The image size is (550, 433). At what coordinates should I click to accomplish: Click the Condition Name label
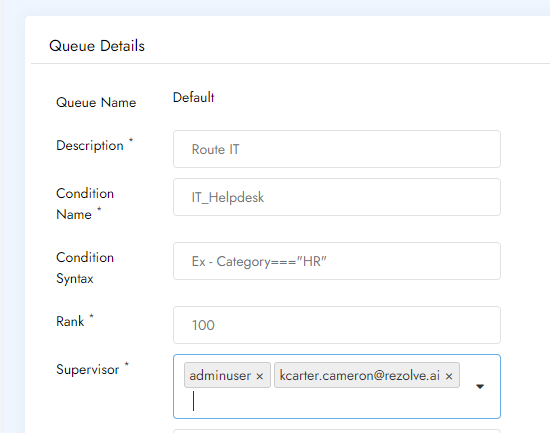(85, 204)
